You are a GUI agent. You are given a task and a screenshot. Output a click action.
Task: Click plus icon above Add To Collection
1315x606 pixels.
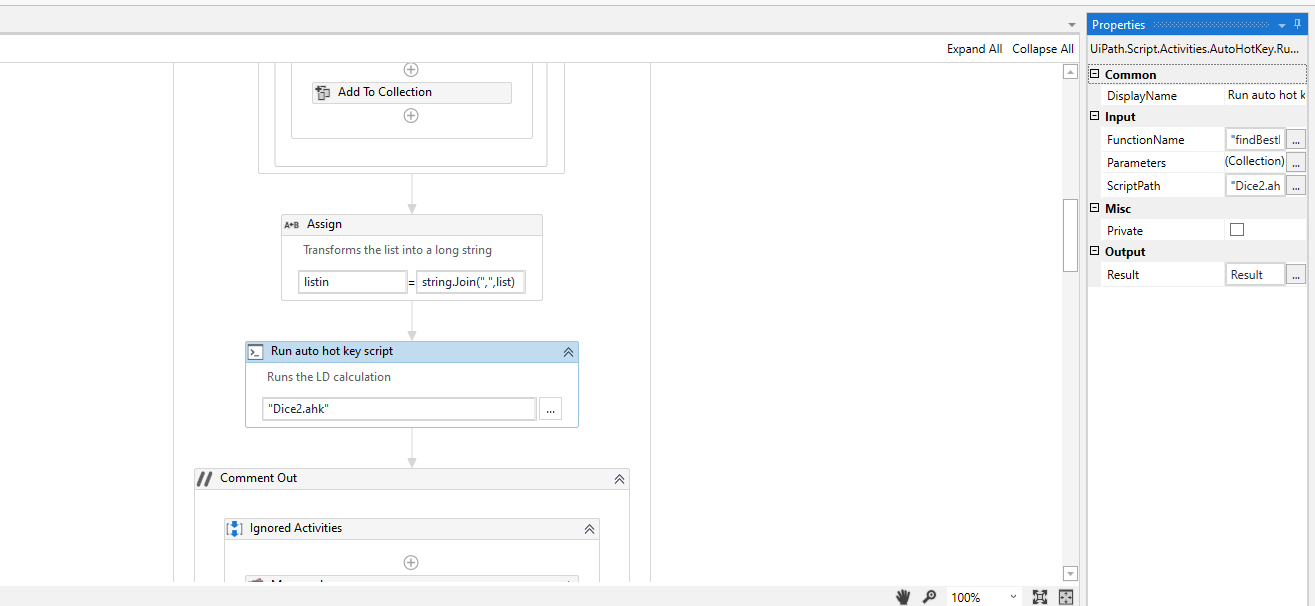pos(411,69)
